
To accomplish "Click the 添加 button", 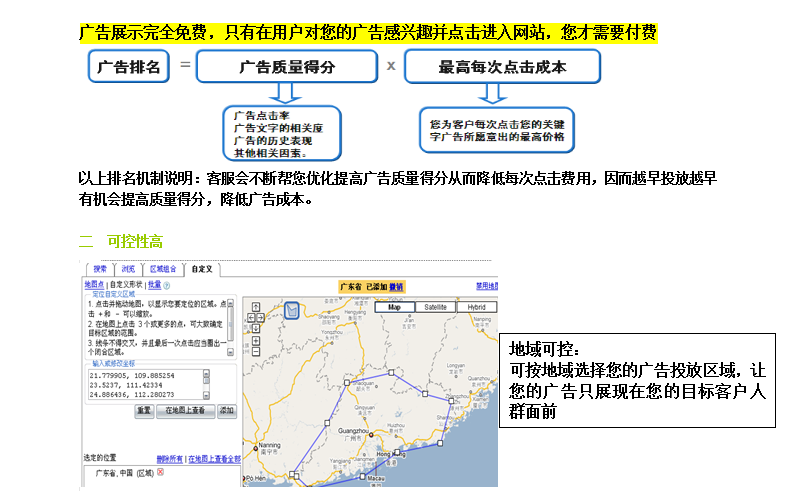I will pos(227,410).
